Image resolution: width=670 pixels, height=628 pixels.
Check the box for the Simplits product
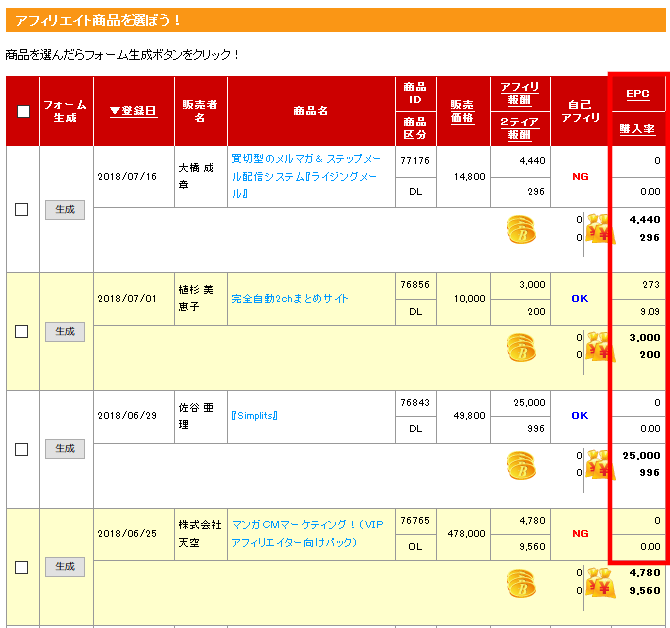[x=21, y=449]
